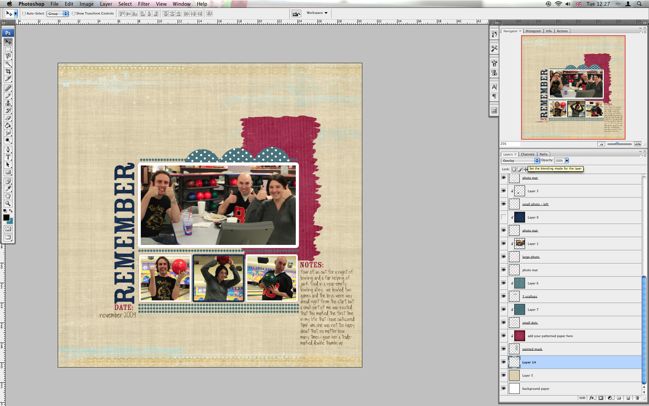Screen dimensions: 649x406
Task: Toggle Quick Mask mode button
Action: (x=8, y=228)
